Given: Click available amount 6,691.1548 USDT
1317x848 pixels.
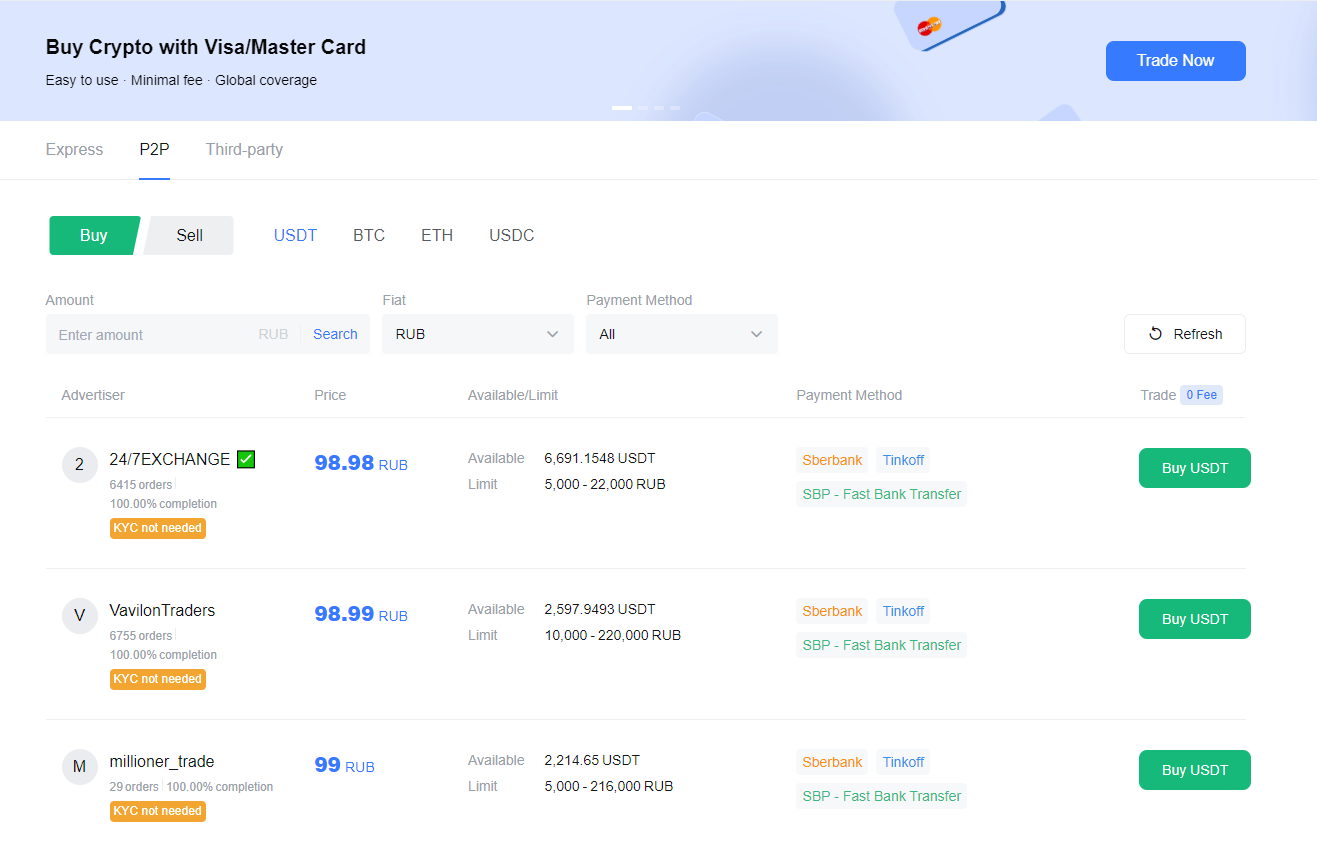Looking at the screenshot, I should click(x=600, y=458).
